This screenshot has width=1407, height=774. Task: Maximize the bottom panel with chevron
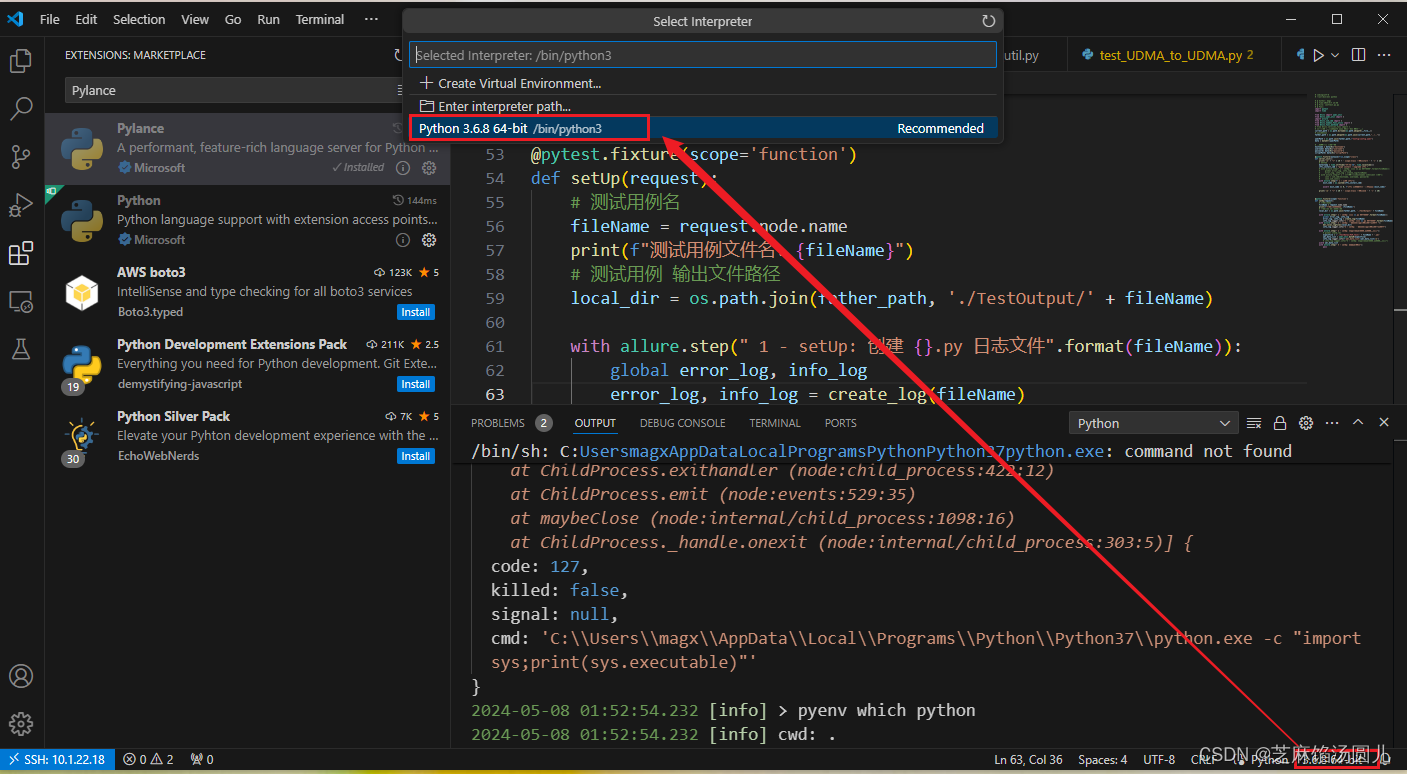1358,423
